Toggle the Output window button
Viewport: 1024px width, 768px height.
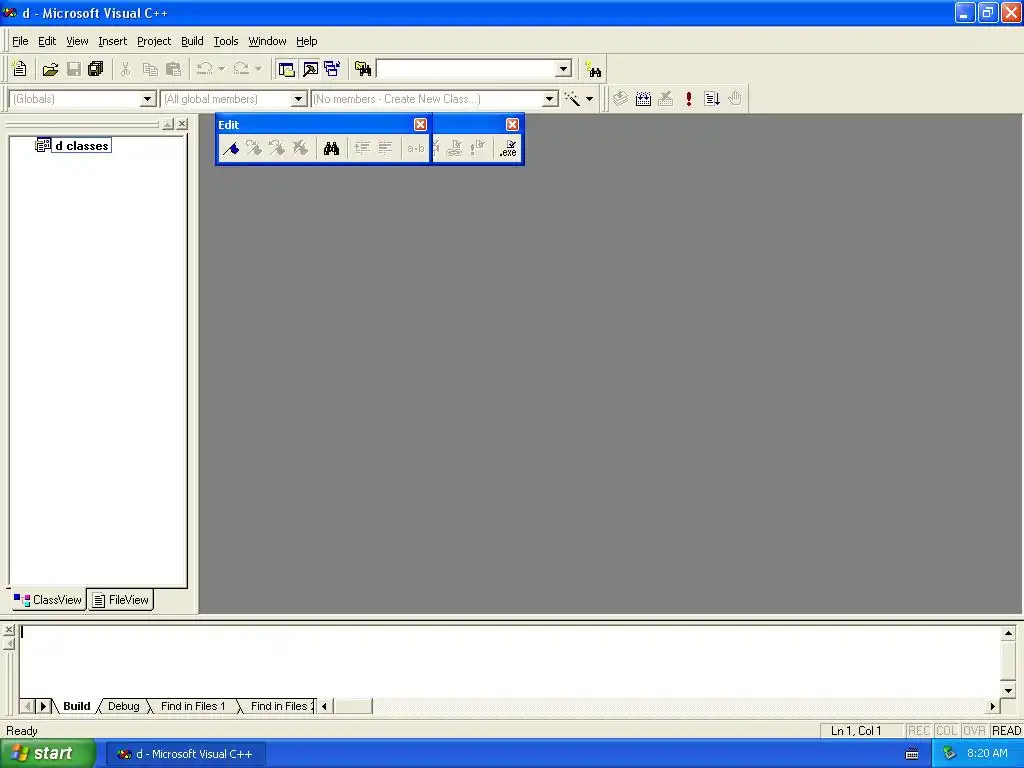pos(310,69)
